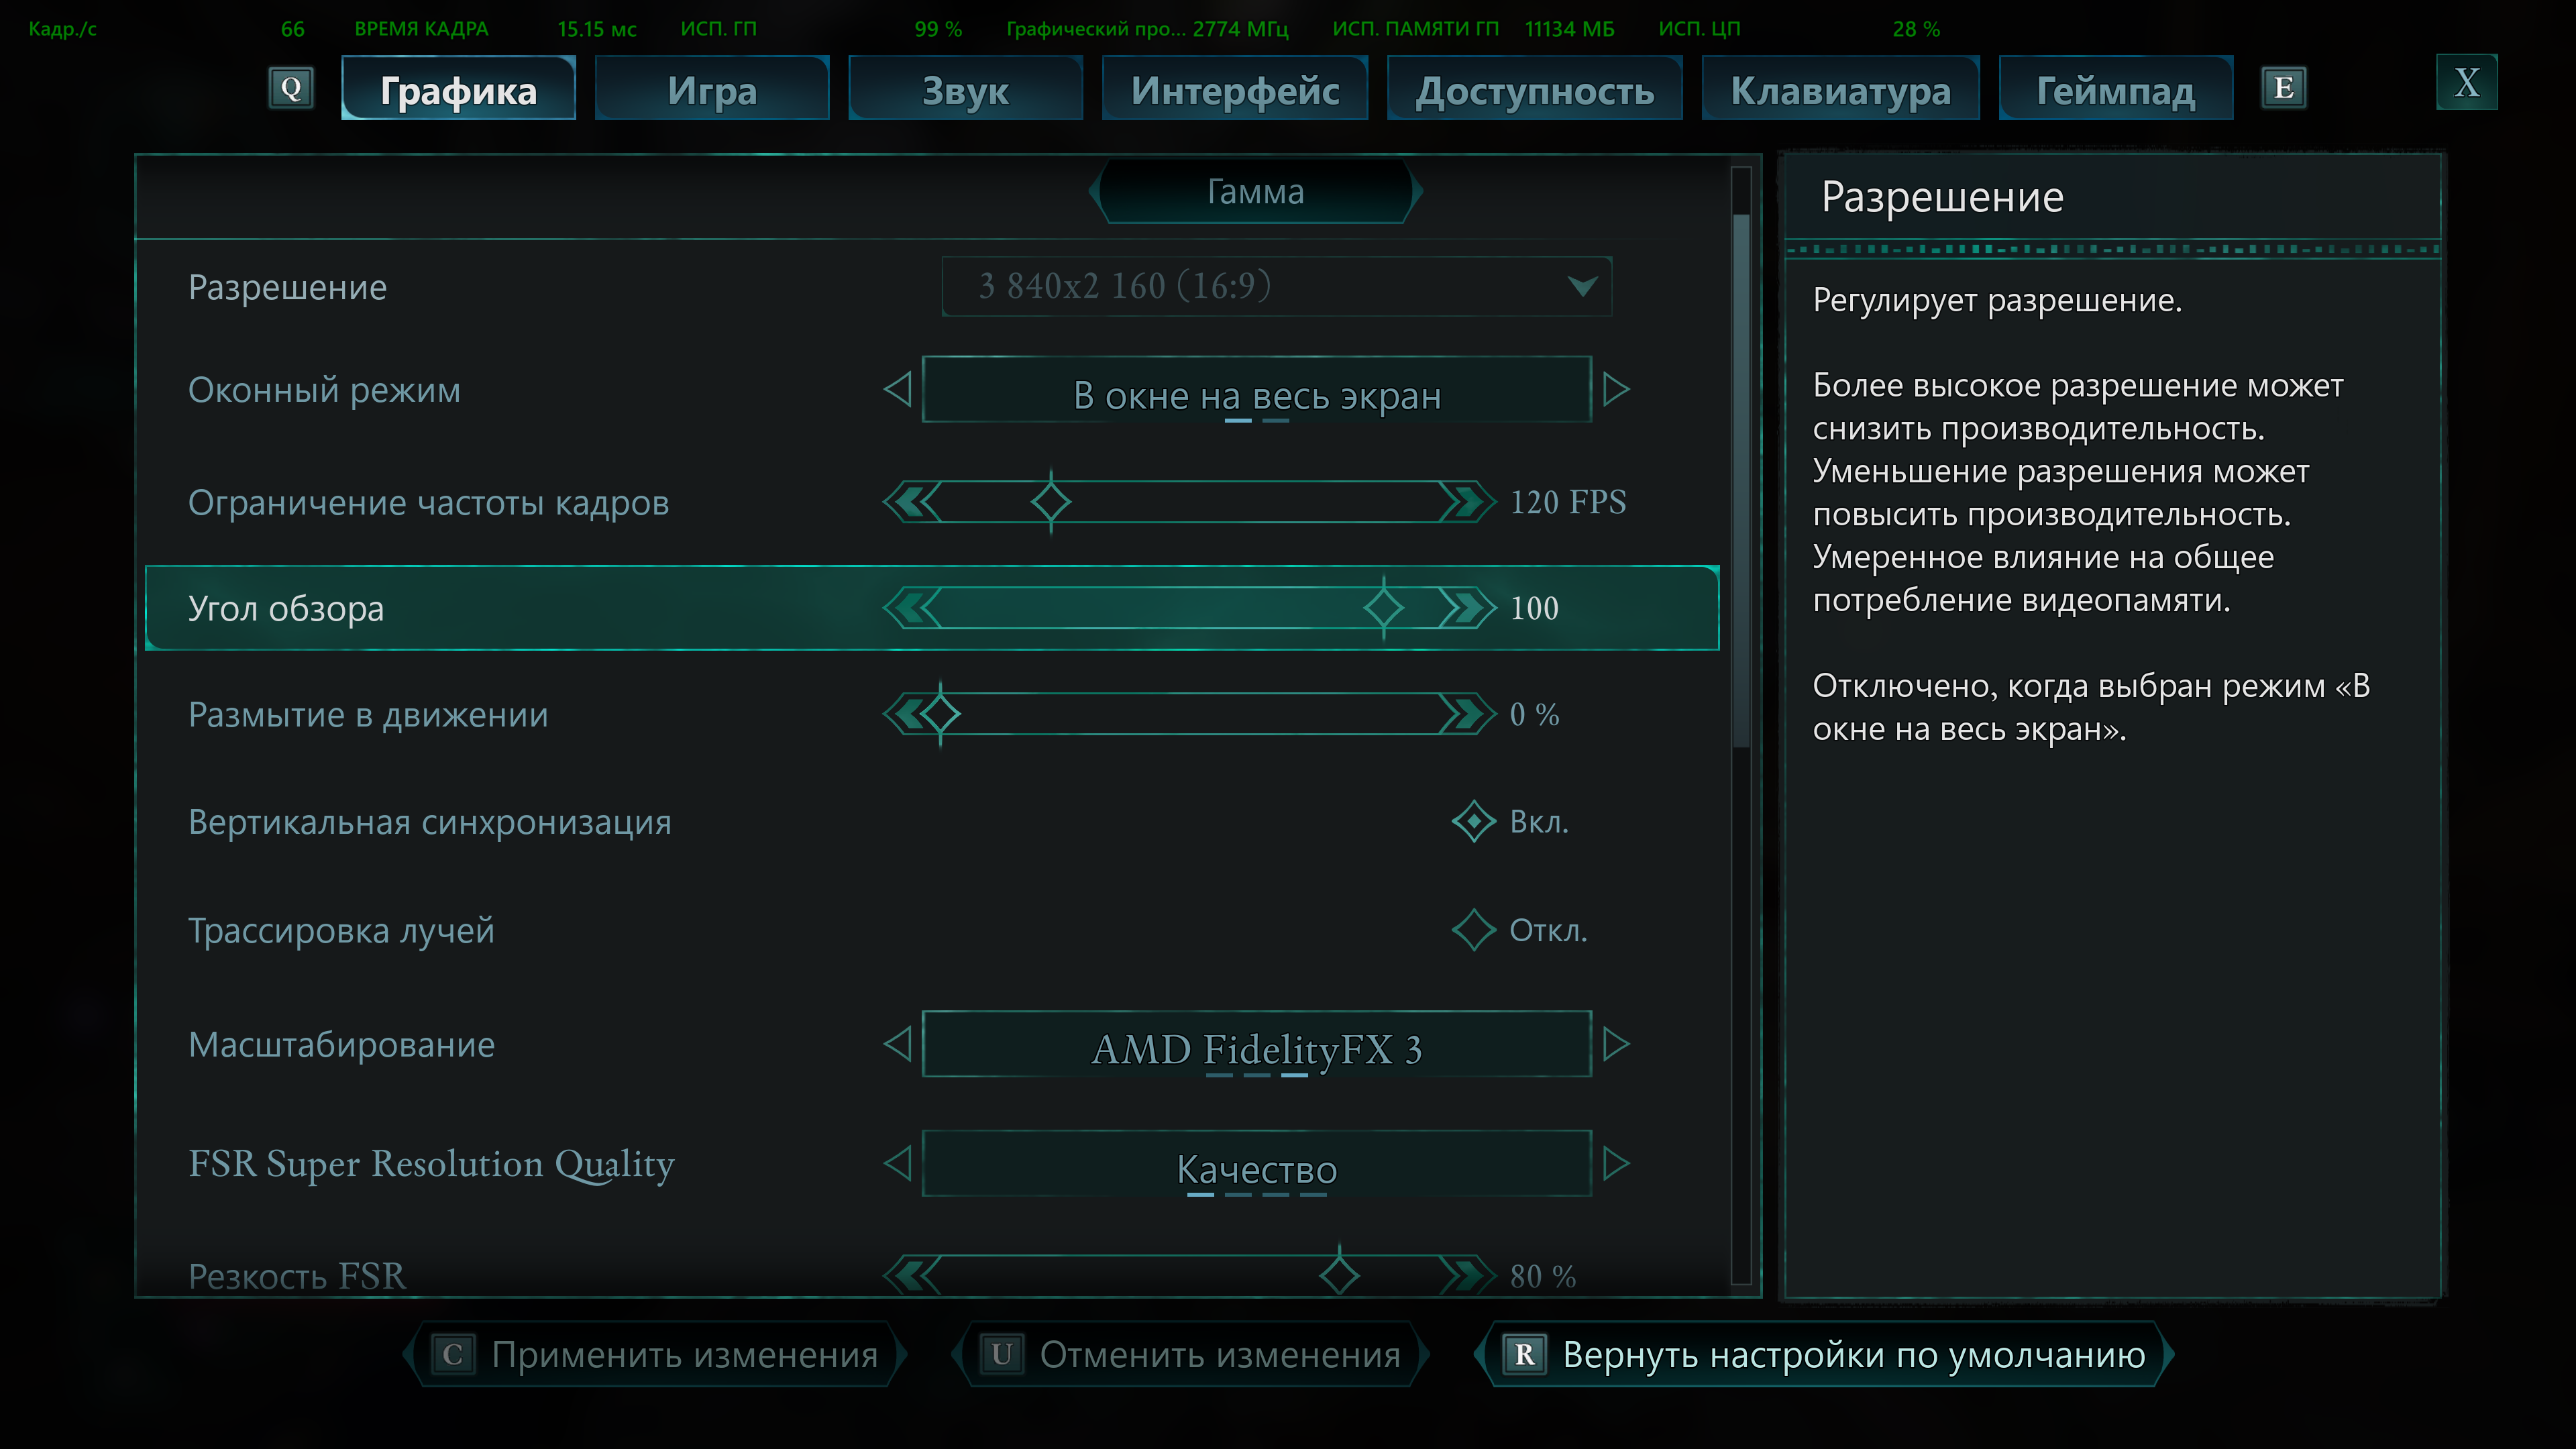Click the E next-tab key icon
The width and height of the screenshot is (2576, 1449).
click(x=2283, y=88)
